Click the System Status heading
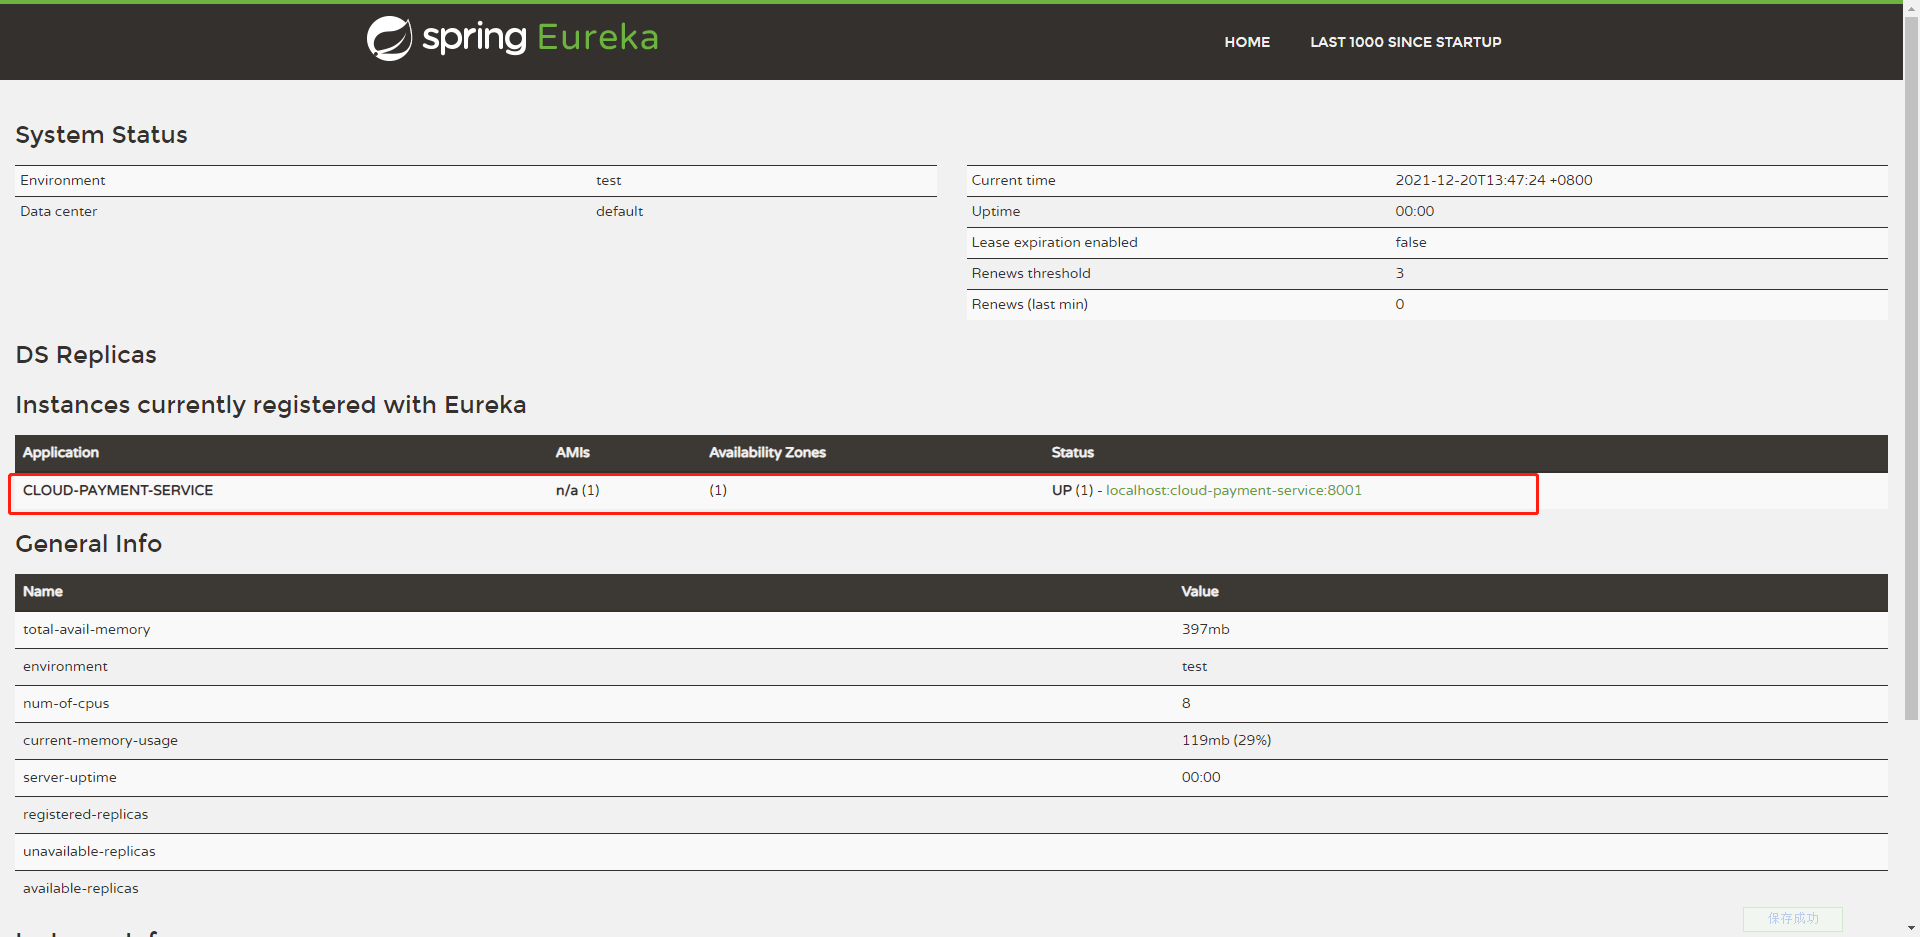 (101, 135)
